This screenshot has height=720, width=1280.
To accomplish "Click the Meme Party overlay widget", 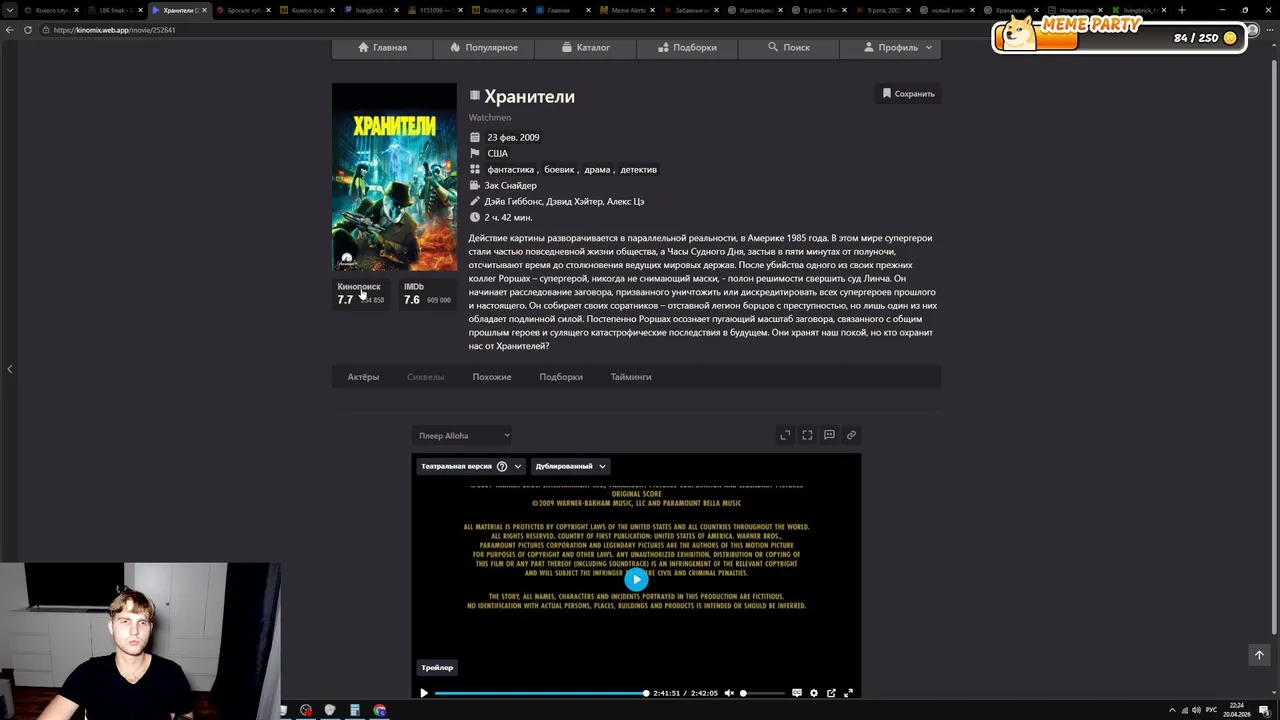I will tap(1120, 35).
